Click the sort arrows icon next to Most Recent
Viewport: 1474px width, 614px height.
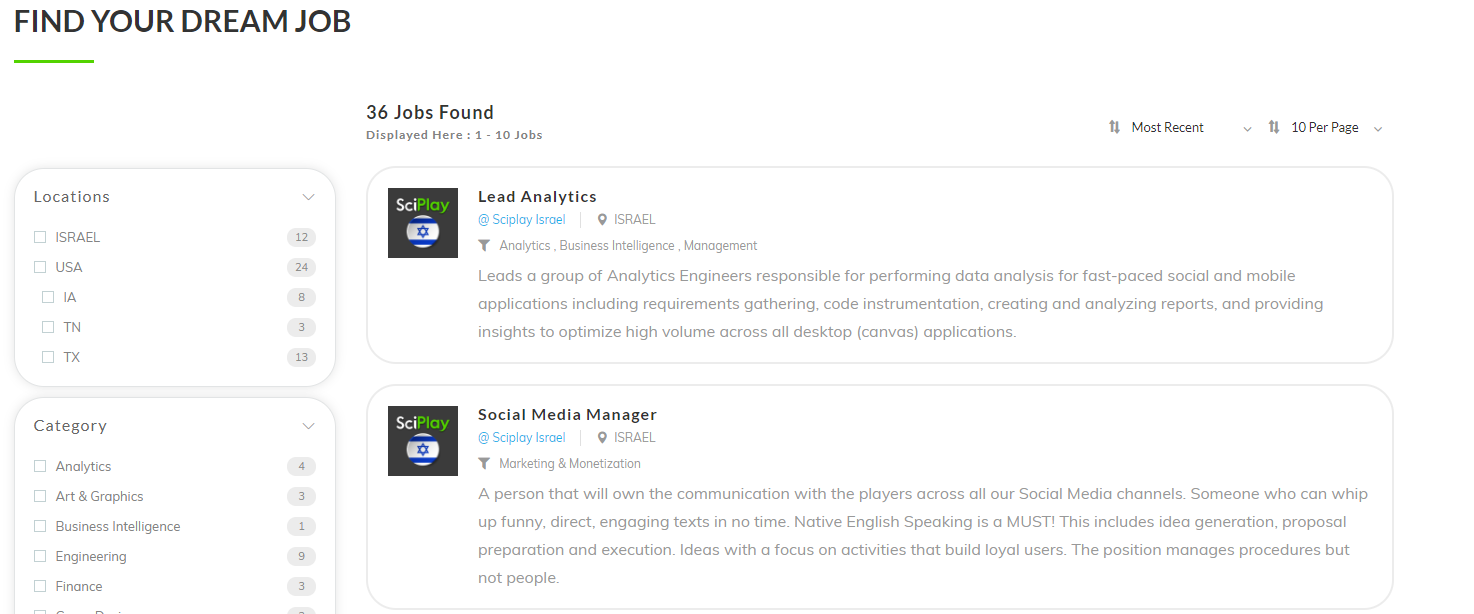tap(1114, 127)
